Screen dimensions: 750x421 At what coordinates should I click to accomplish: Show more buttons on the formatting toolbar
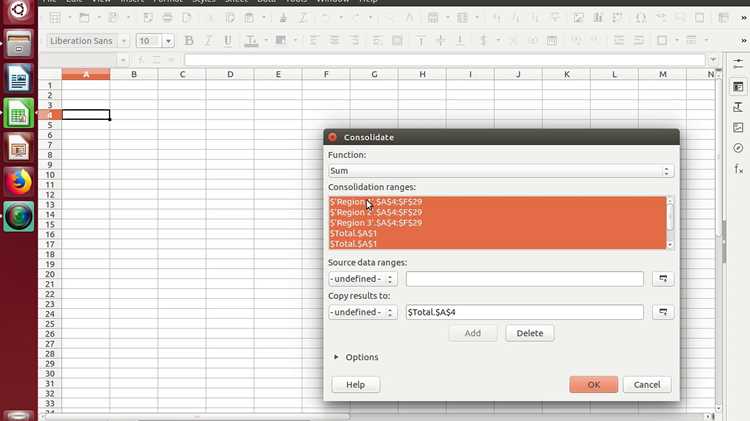point(743,41)
